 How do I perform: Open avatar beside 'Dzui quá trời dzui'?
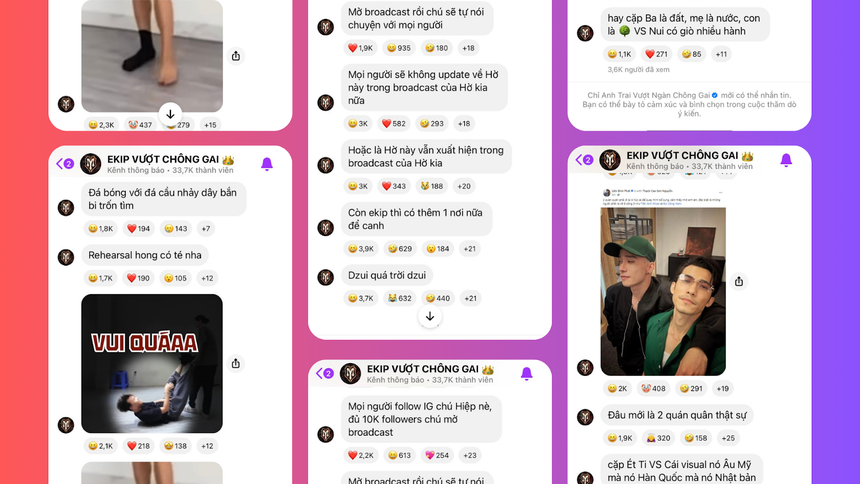(x=326, y=277)
